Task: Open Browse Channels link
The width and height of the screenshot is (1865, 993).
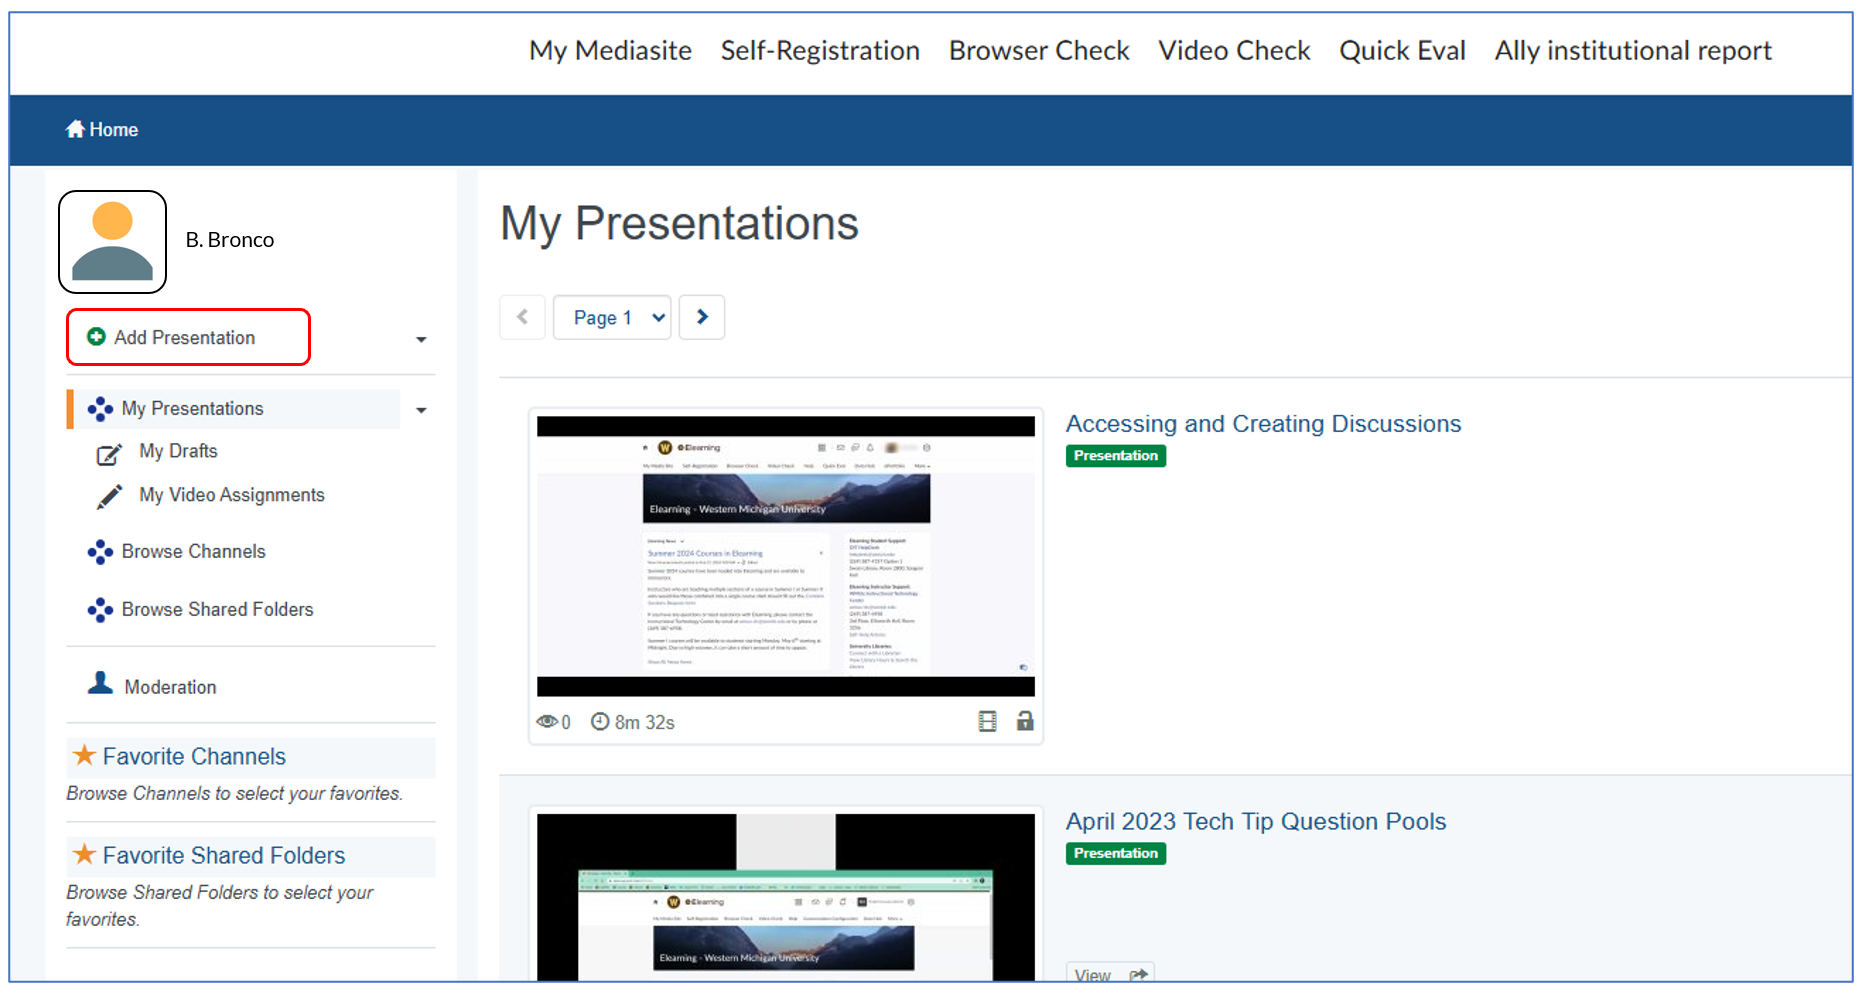Action: click(193, 552)
